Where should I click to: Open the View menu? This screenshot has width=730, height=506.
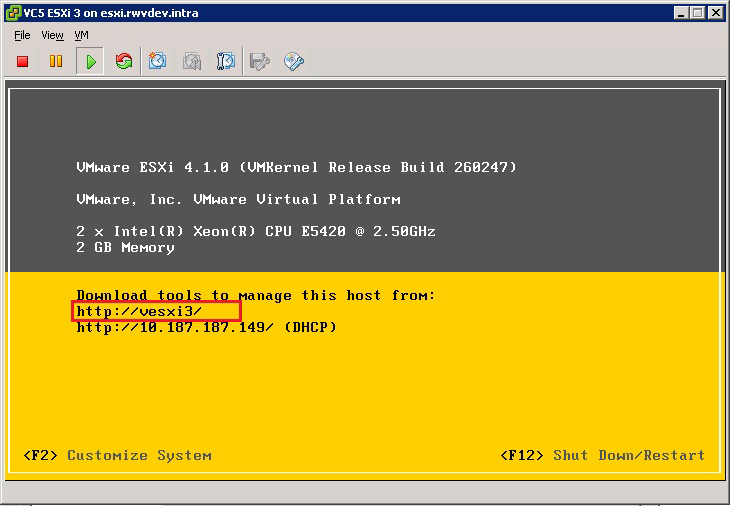click(52, 35)
